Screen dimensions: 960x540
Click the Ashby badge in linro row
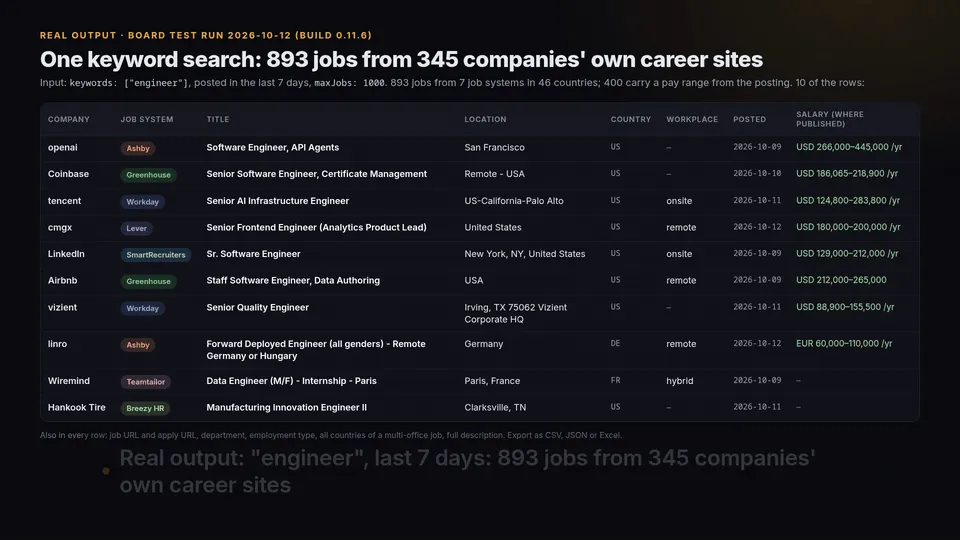[138, 345]
